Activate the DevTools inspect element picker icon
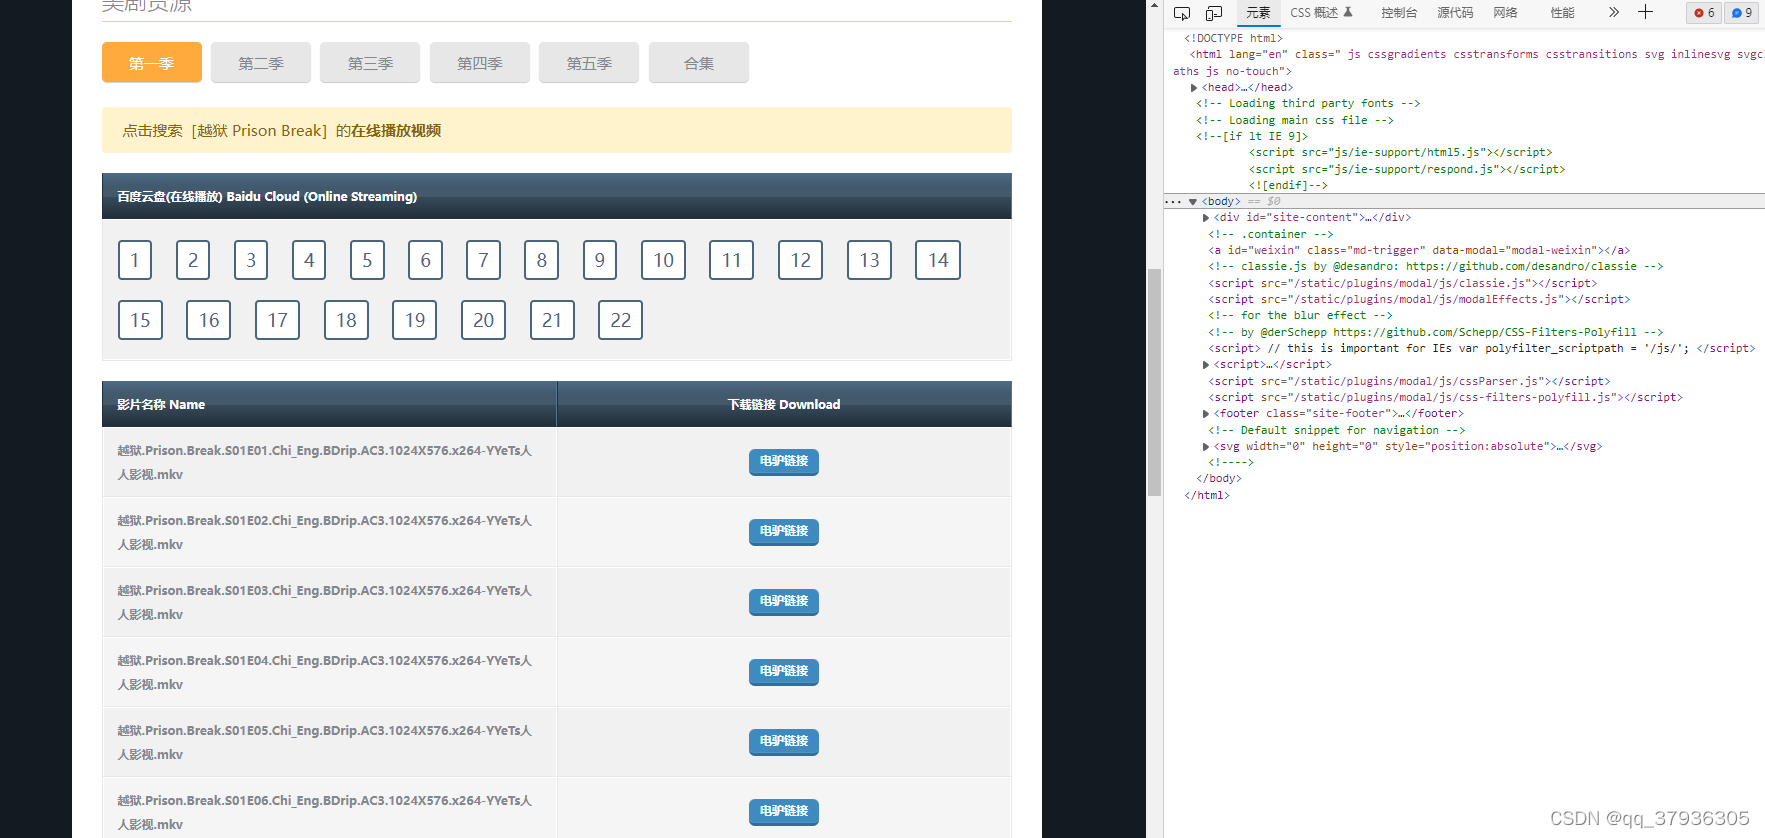1765x838 pixels. 1181,13
